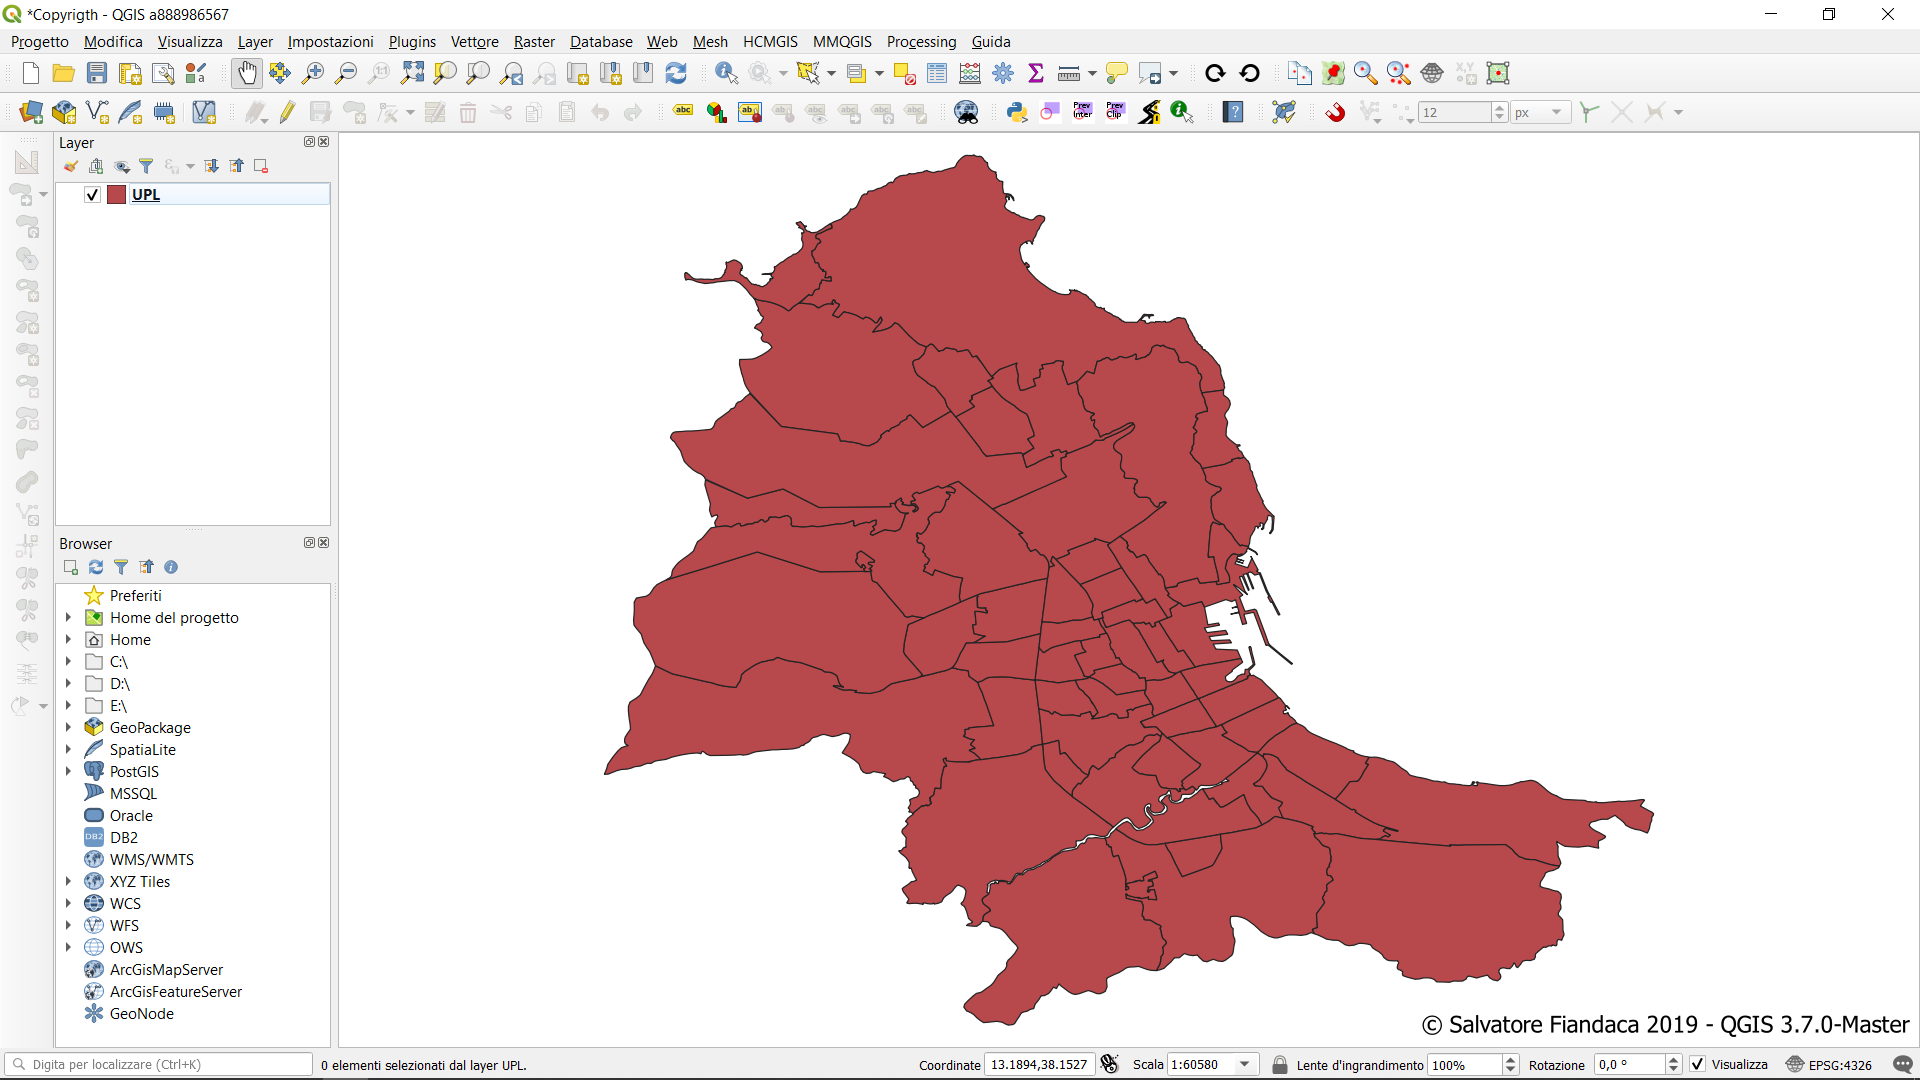Image resolution: width=1920 pixels, height=1080 pixels.
Task: Click the Identify Features tool
Action: 726,73
